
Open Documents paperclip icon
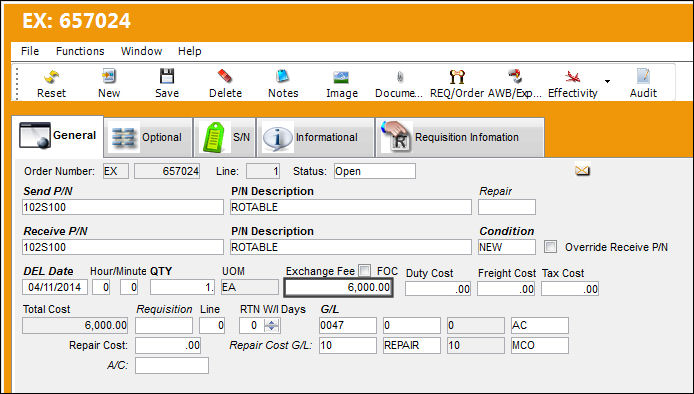pos(399,84)
